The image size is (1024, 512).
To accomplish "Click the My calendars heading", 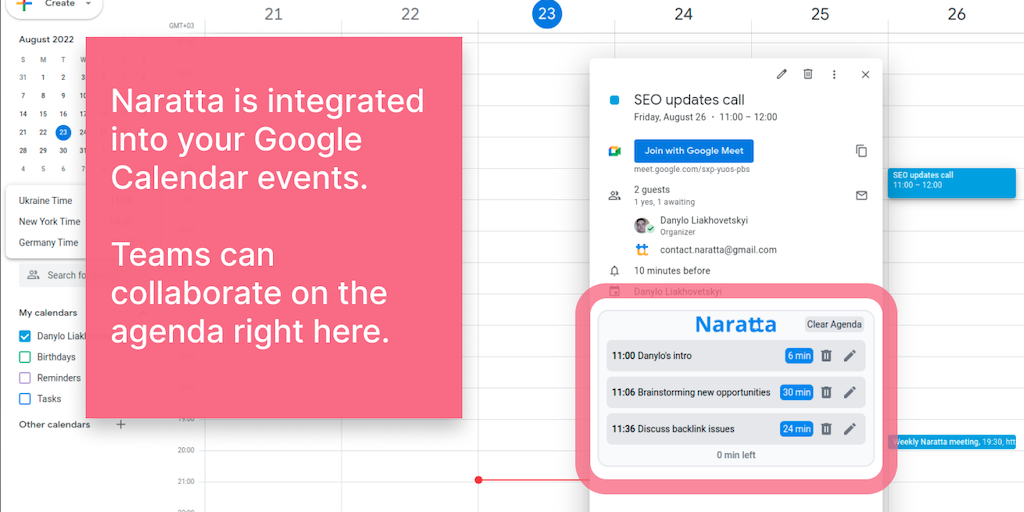I will coord(48,313).
